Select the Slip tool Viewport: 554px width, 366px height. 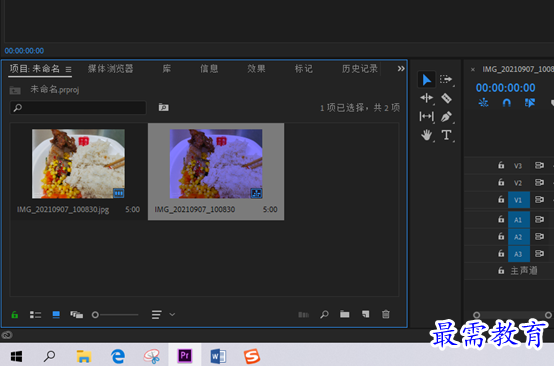pos(426,116)
